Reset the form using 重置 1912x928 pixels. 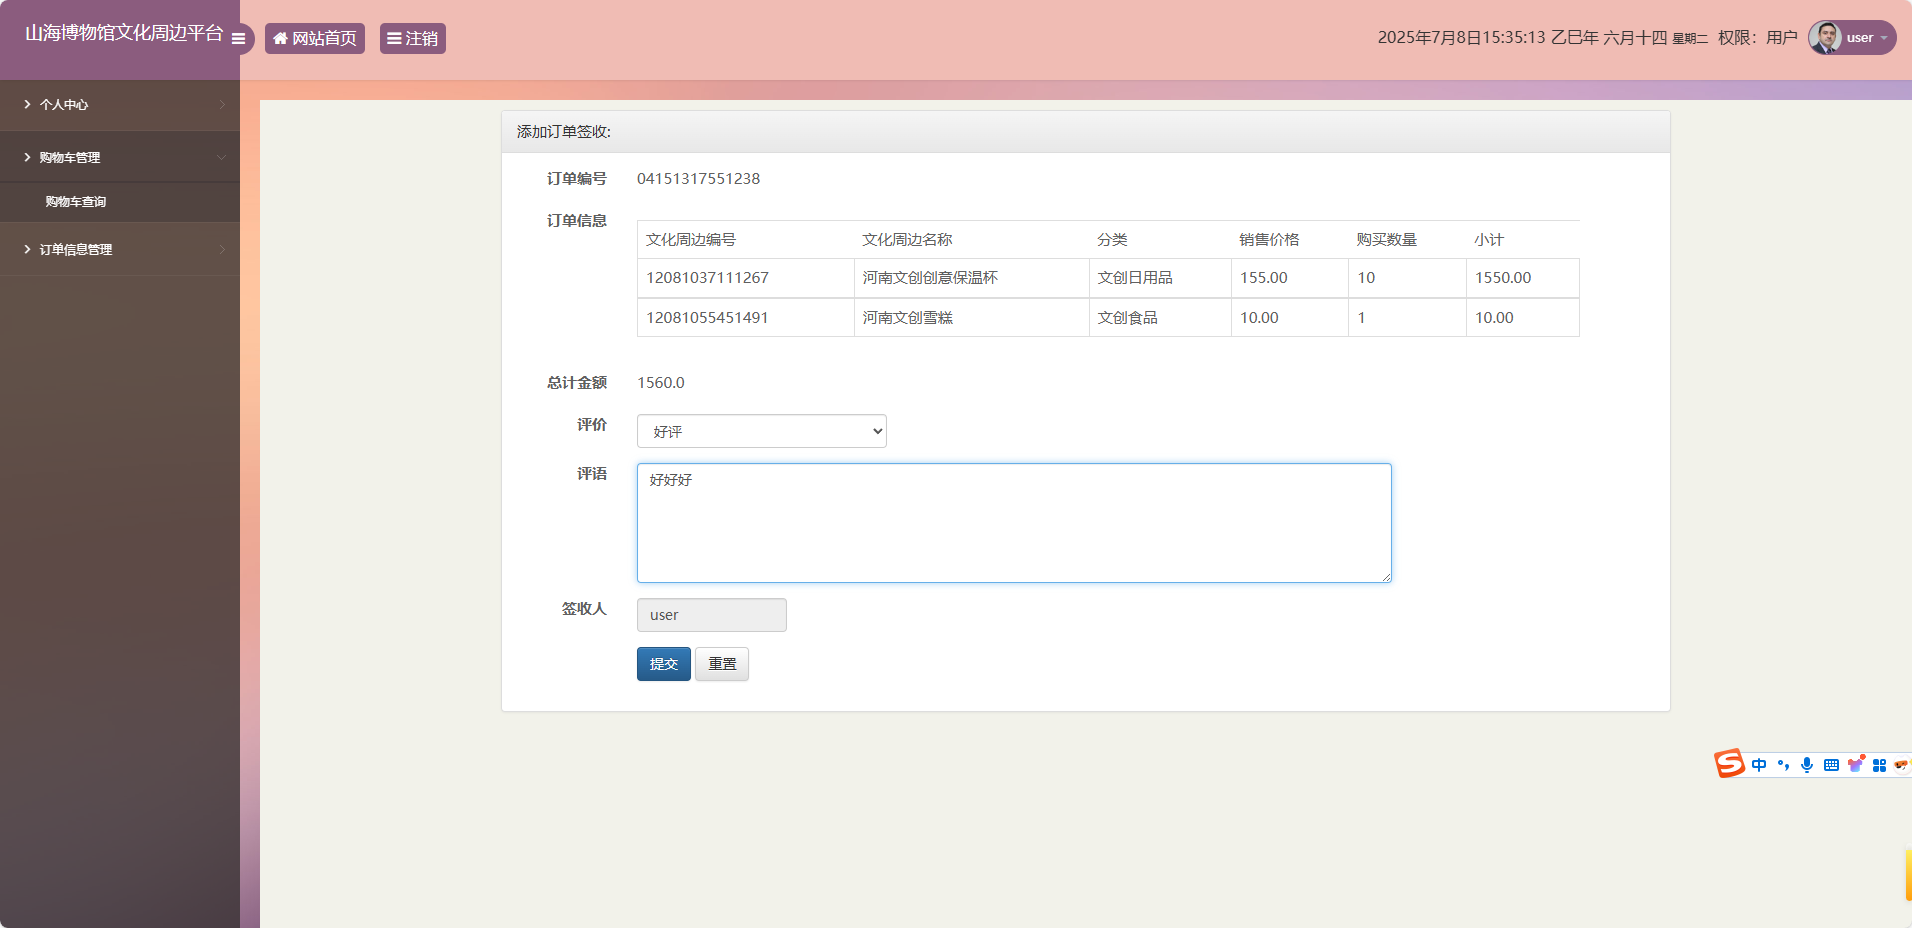(722, 664)
